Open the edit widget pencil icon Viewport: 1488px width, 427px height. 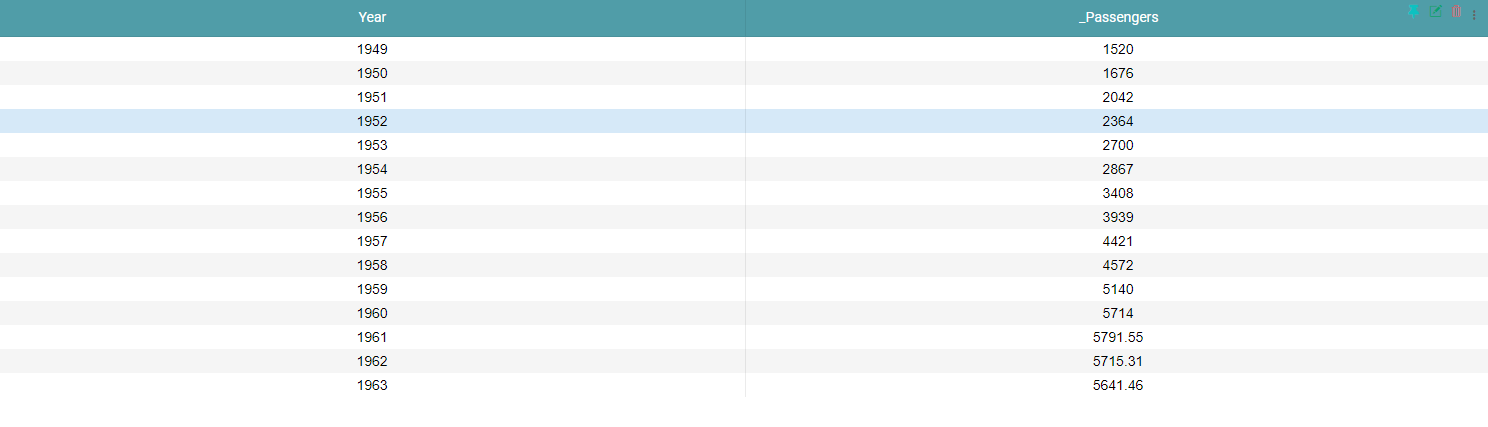(1436, 12)
